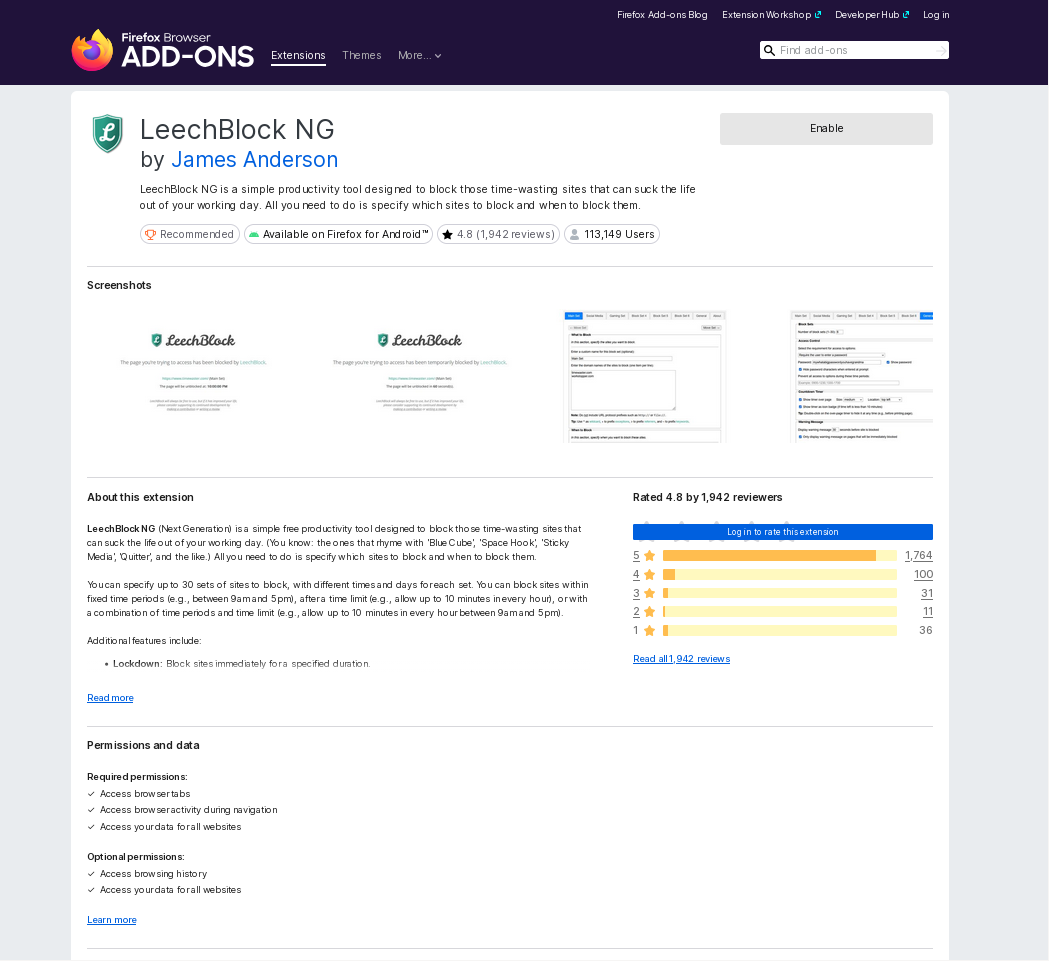Click the Firefox Add-ons logo
The width and height of the screenshot is (1049, 961).
(x=162, y=51)
